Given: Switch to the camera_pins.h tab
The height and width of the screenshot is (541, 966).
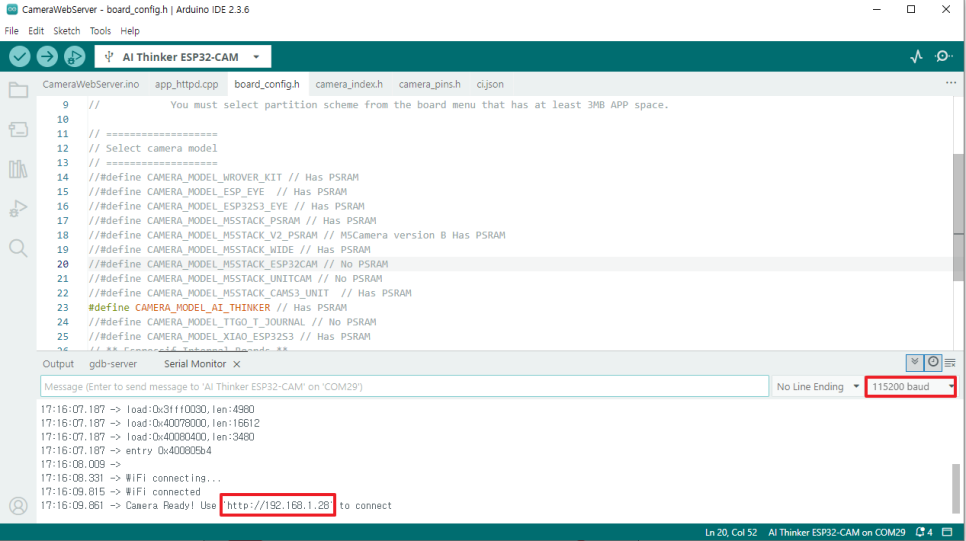Looking at the screenshot, I should tap(429, 84).
